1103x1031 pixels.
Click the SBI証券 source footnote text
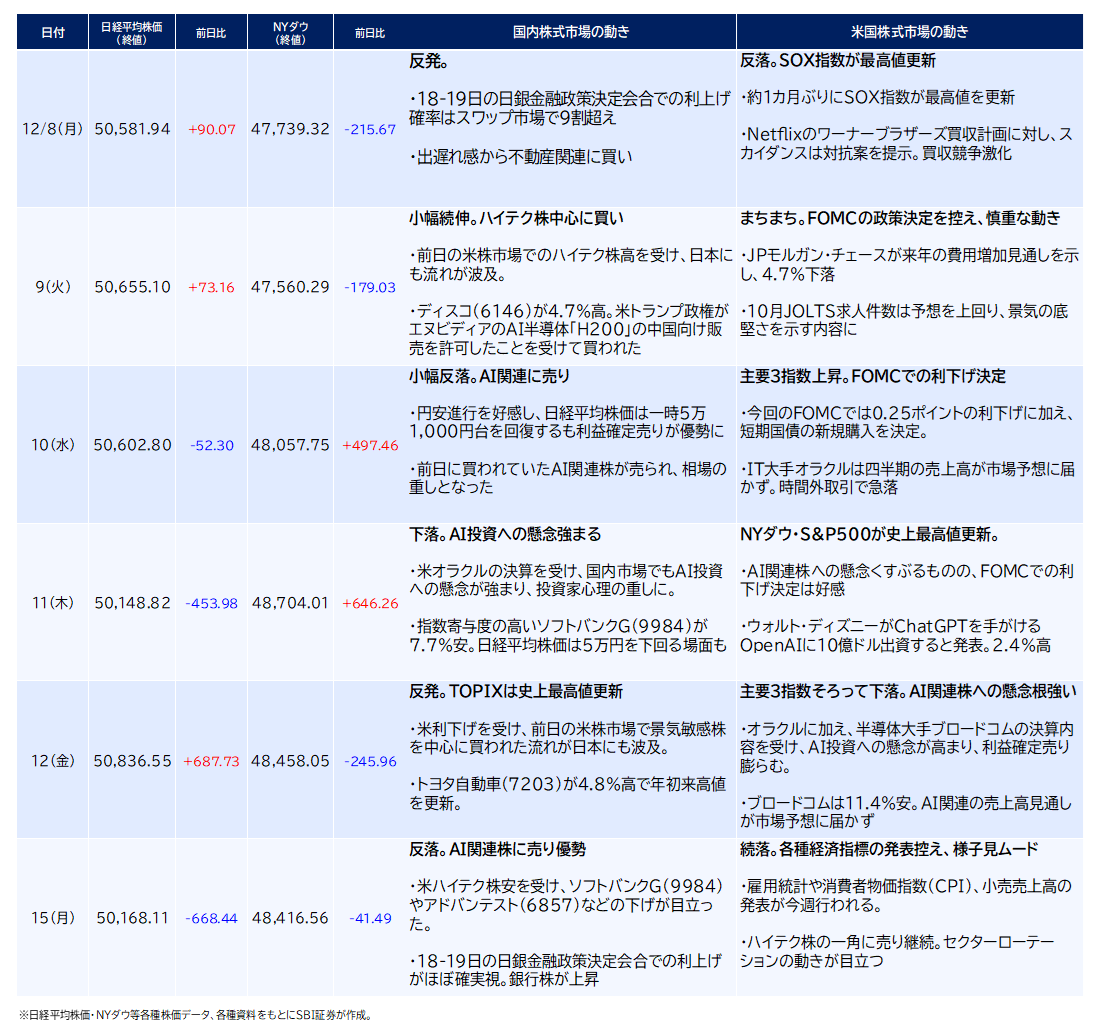[233, 1014]
